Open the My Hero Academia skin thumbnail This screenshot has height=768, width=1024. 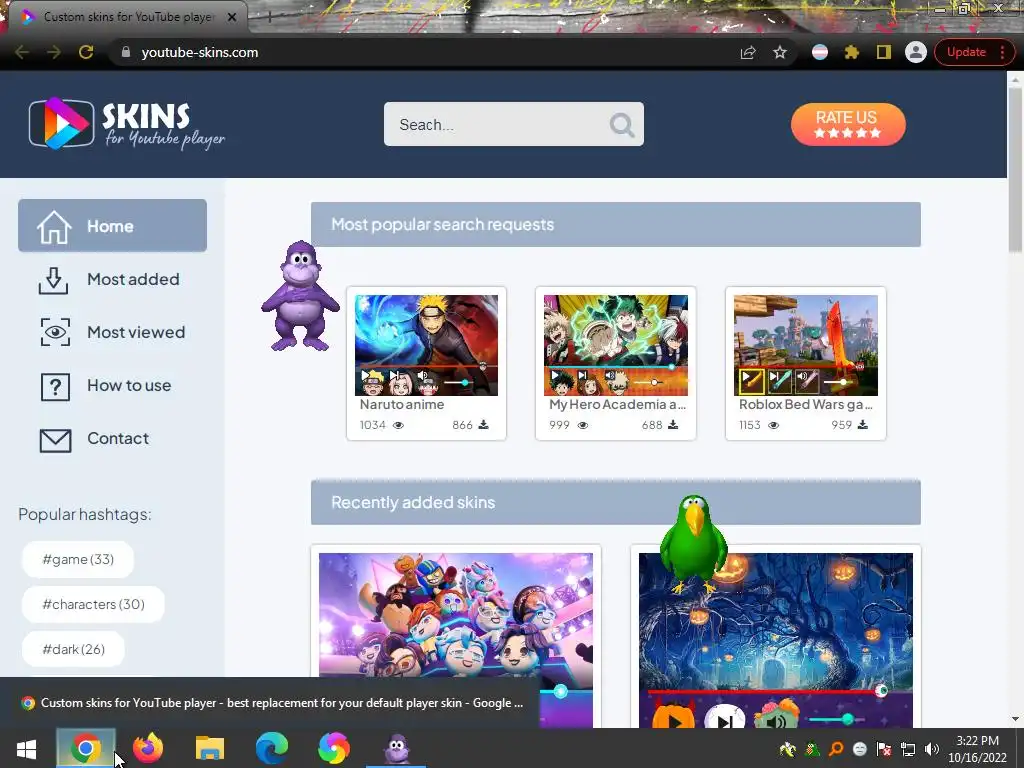616,345
